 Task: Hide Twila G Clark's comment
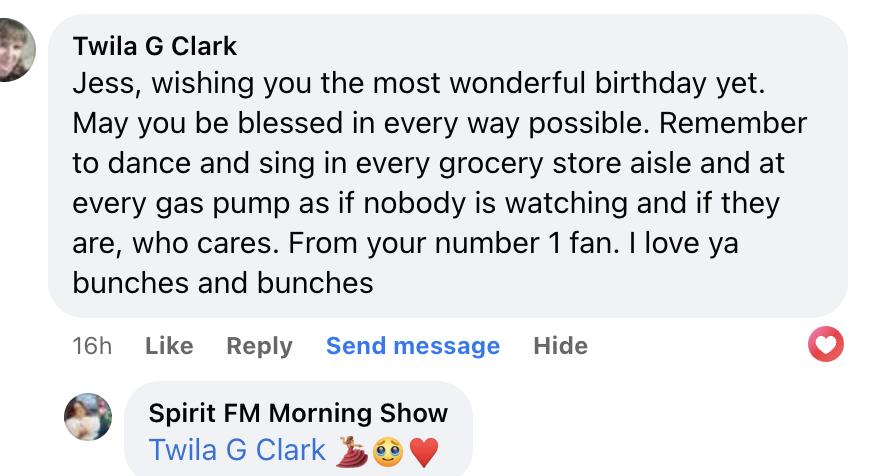[x=560, y=346]
